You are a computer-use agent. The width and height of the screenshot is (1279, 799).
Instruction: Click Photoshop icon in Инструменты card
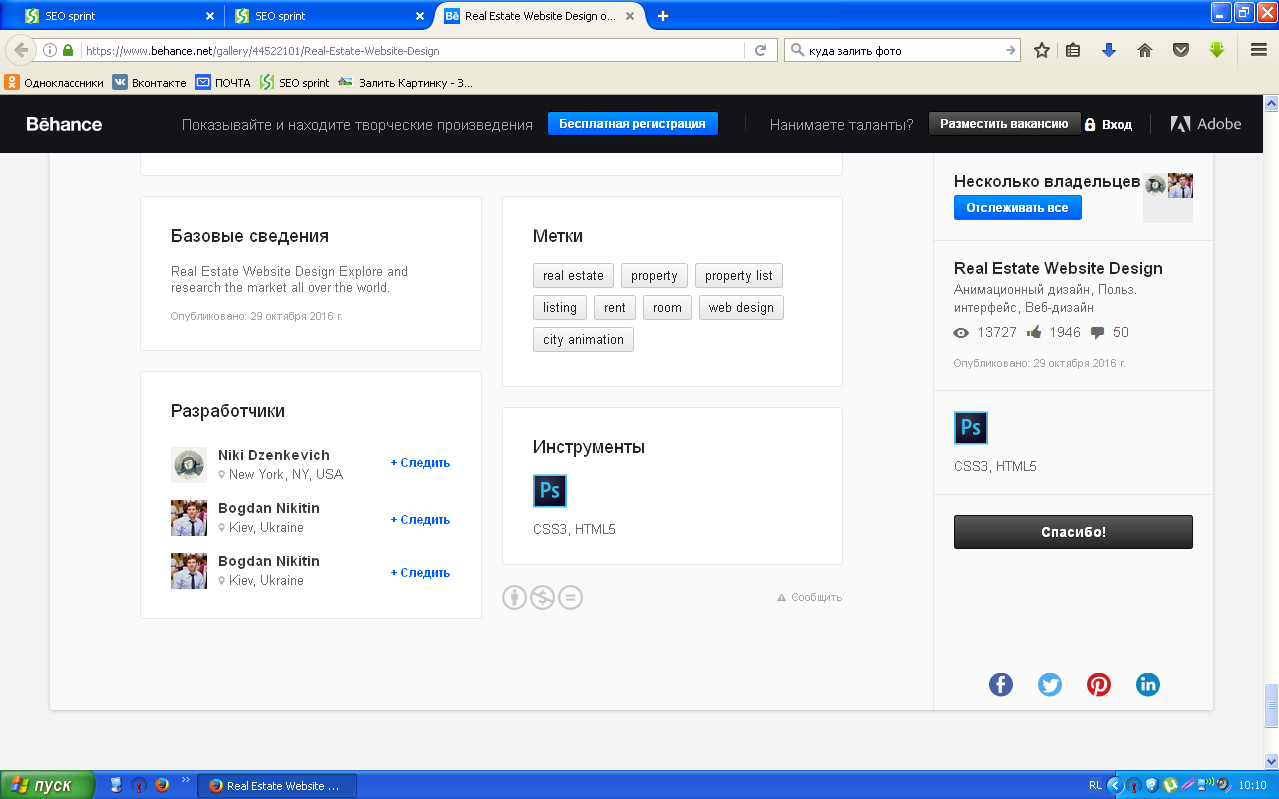550,491
